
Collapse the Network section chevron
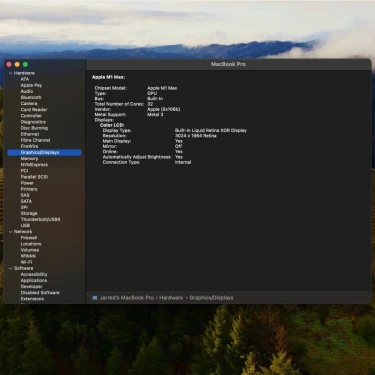click(x=10, y=232)
